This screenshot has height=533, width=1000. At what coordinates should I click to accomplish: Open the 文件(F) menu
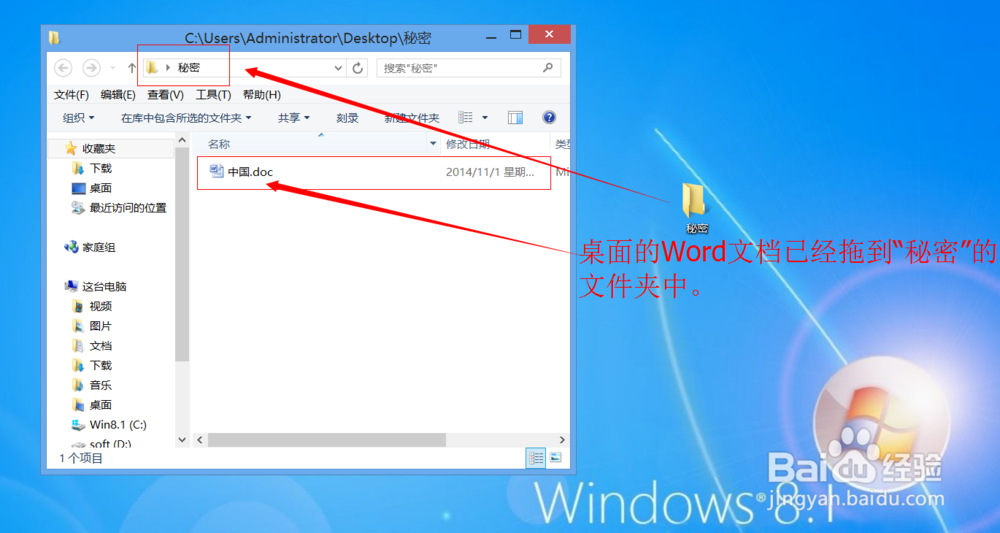tap(71, 95)
